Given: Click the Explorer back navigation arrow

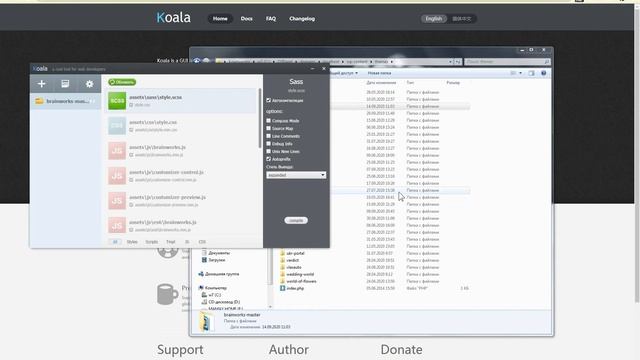Looking at the screenshot, I should click(x=197, y=61).
